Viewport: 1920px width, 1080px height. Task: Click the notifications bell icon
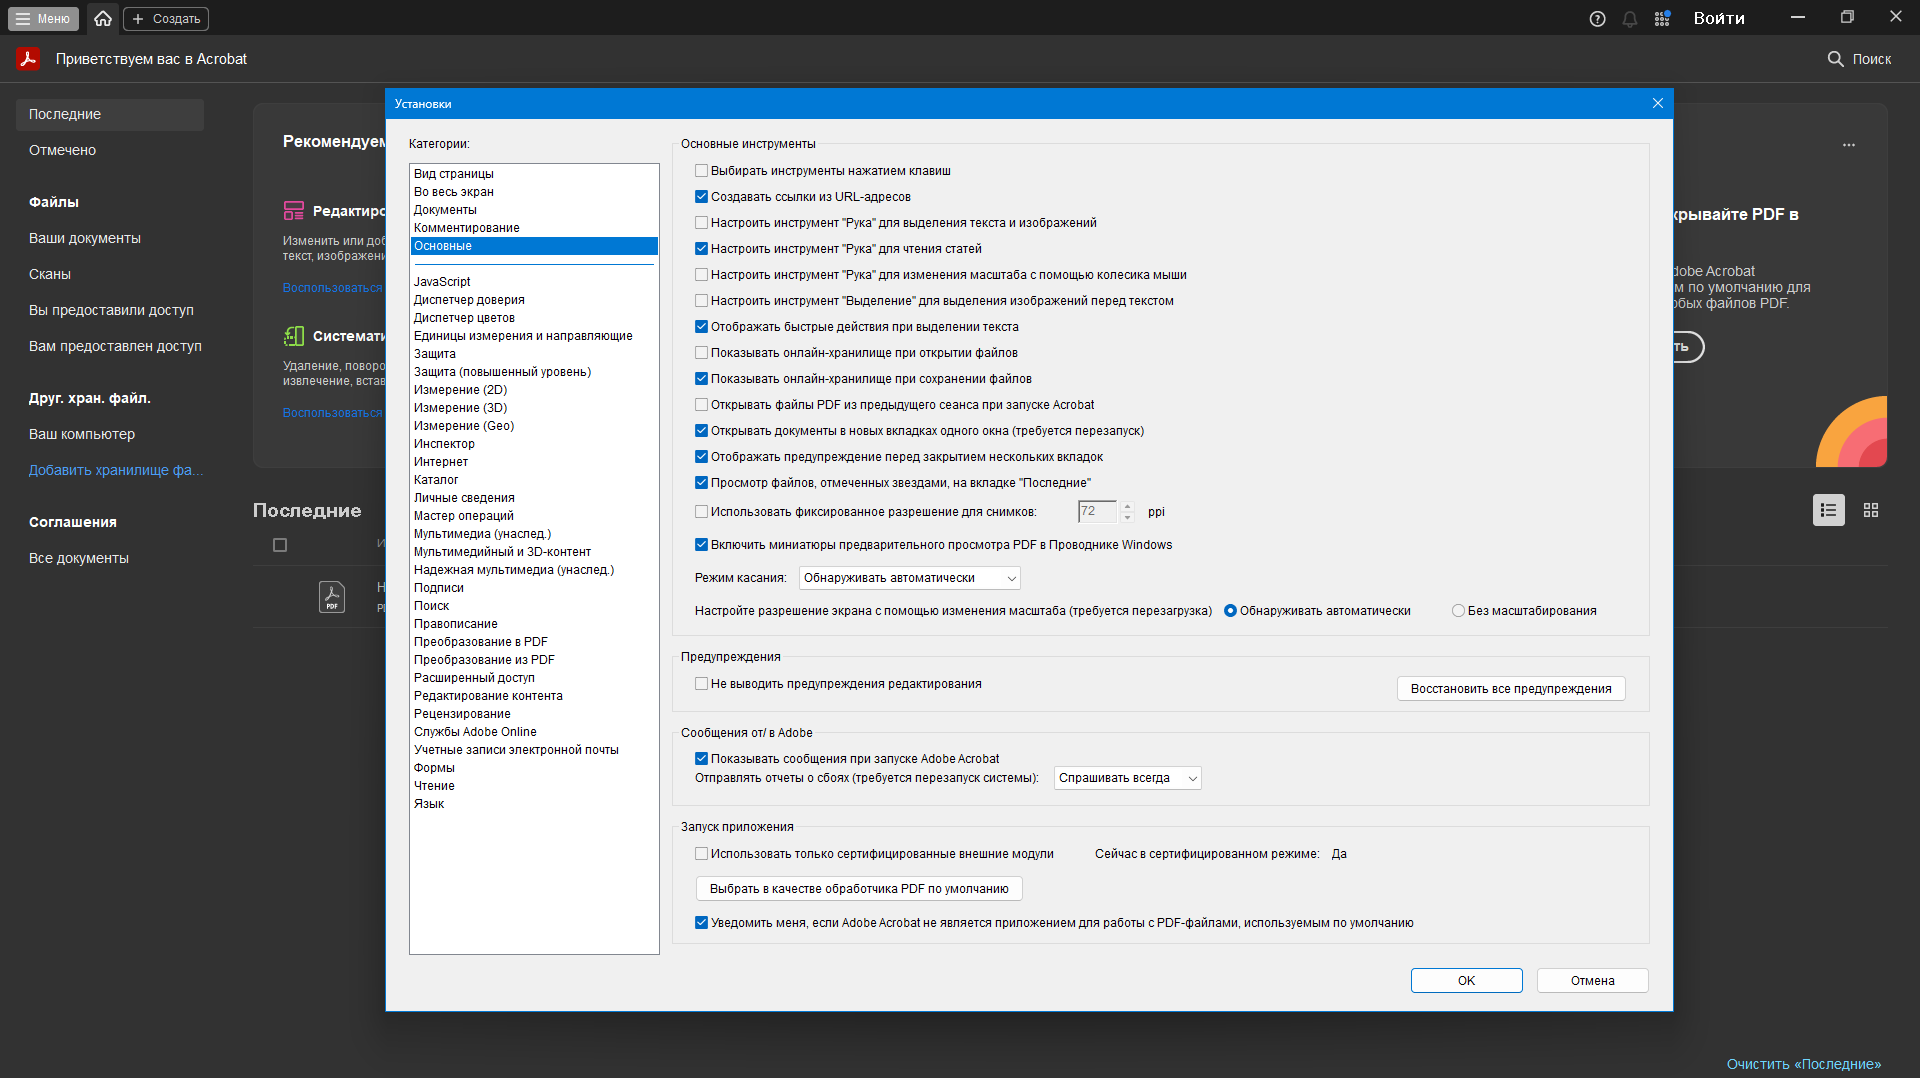tap(1630, 19)
